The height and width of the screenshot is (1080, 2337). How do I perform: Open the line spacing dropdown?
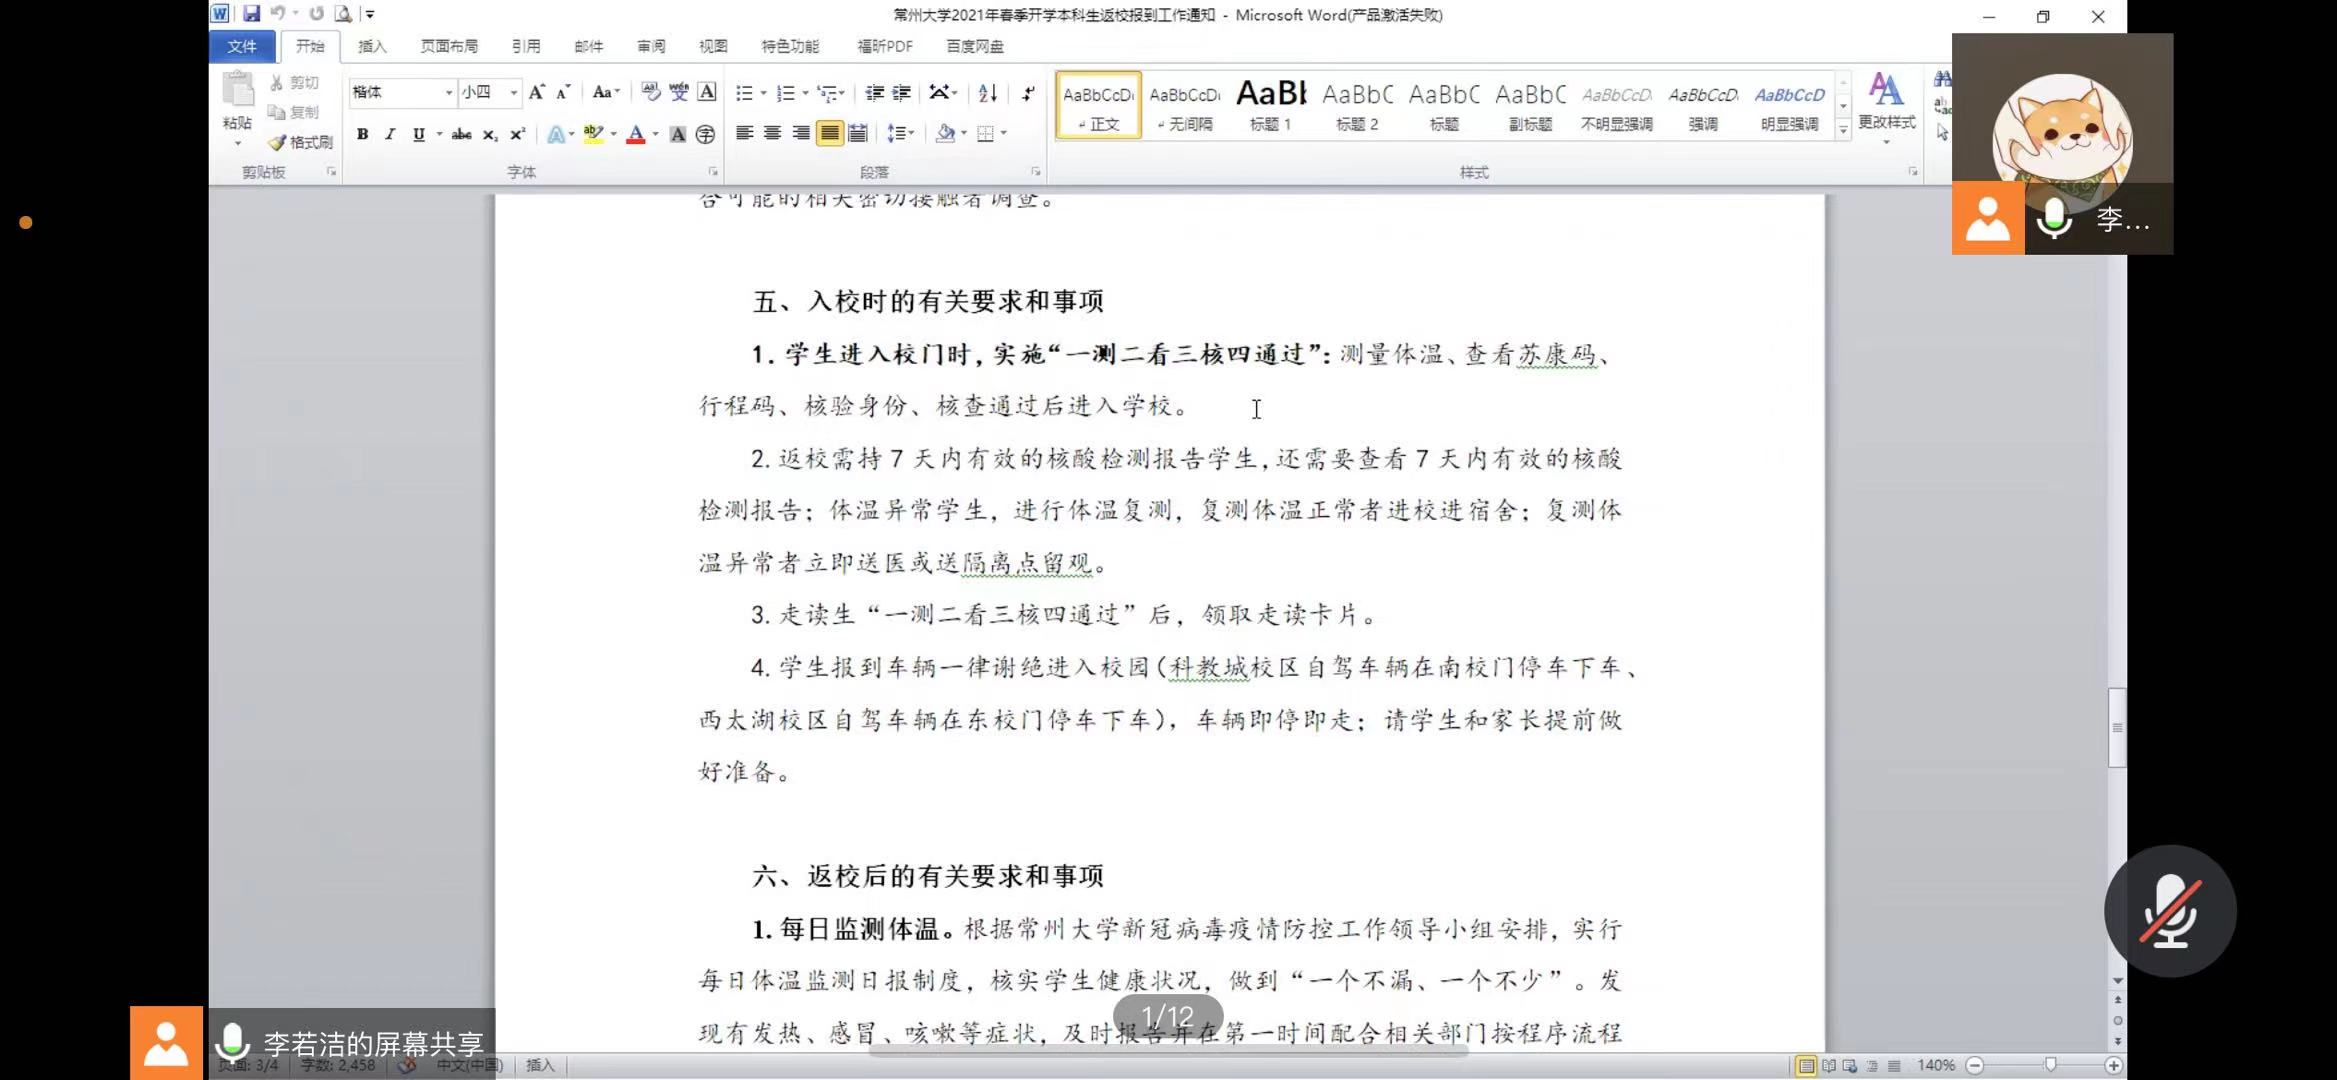click(x=901, y=133)
